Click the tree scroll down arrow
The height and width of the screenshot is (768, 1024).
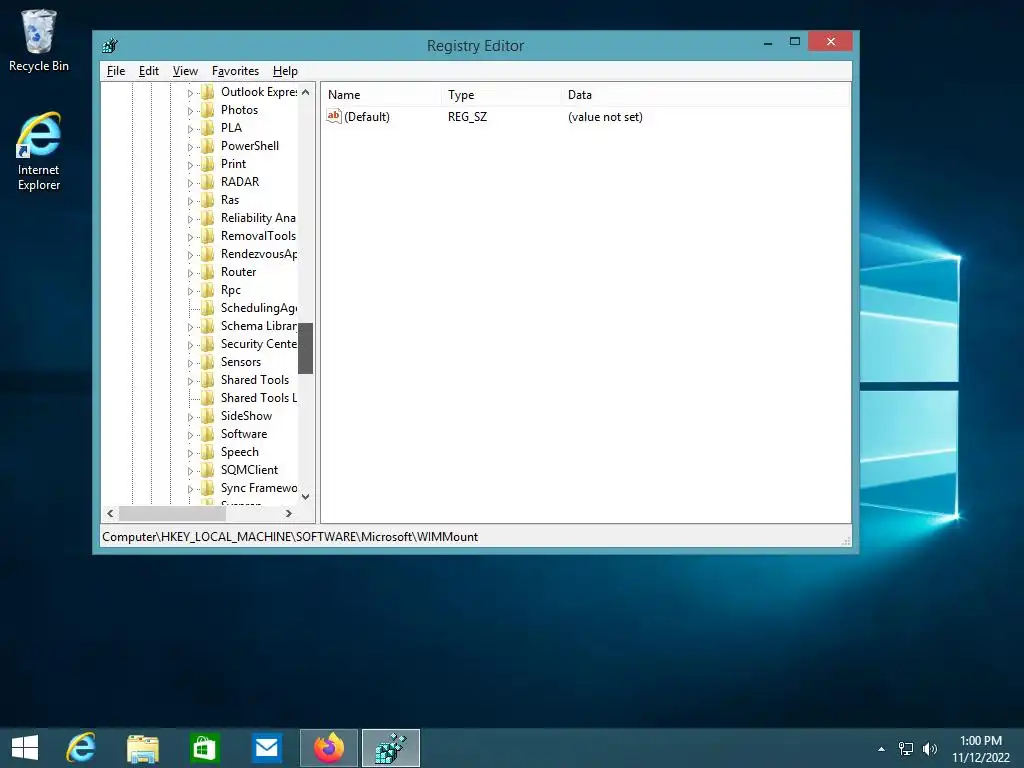(306, 497)
